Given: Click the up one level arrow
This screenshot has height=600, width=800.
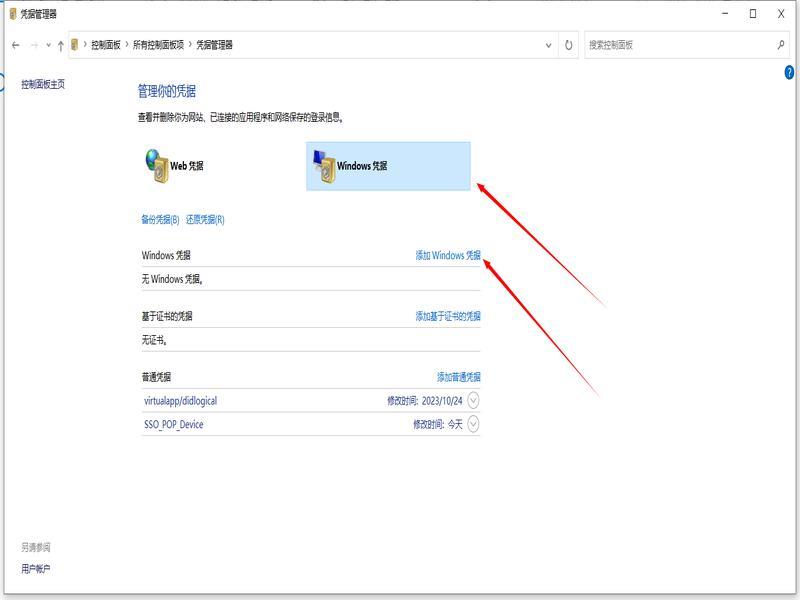Looking at the screenshot, I should 61,45.
